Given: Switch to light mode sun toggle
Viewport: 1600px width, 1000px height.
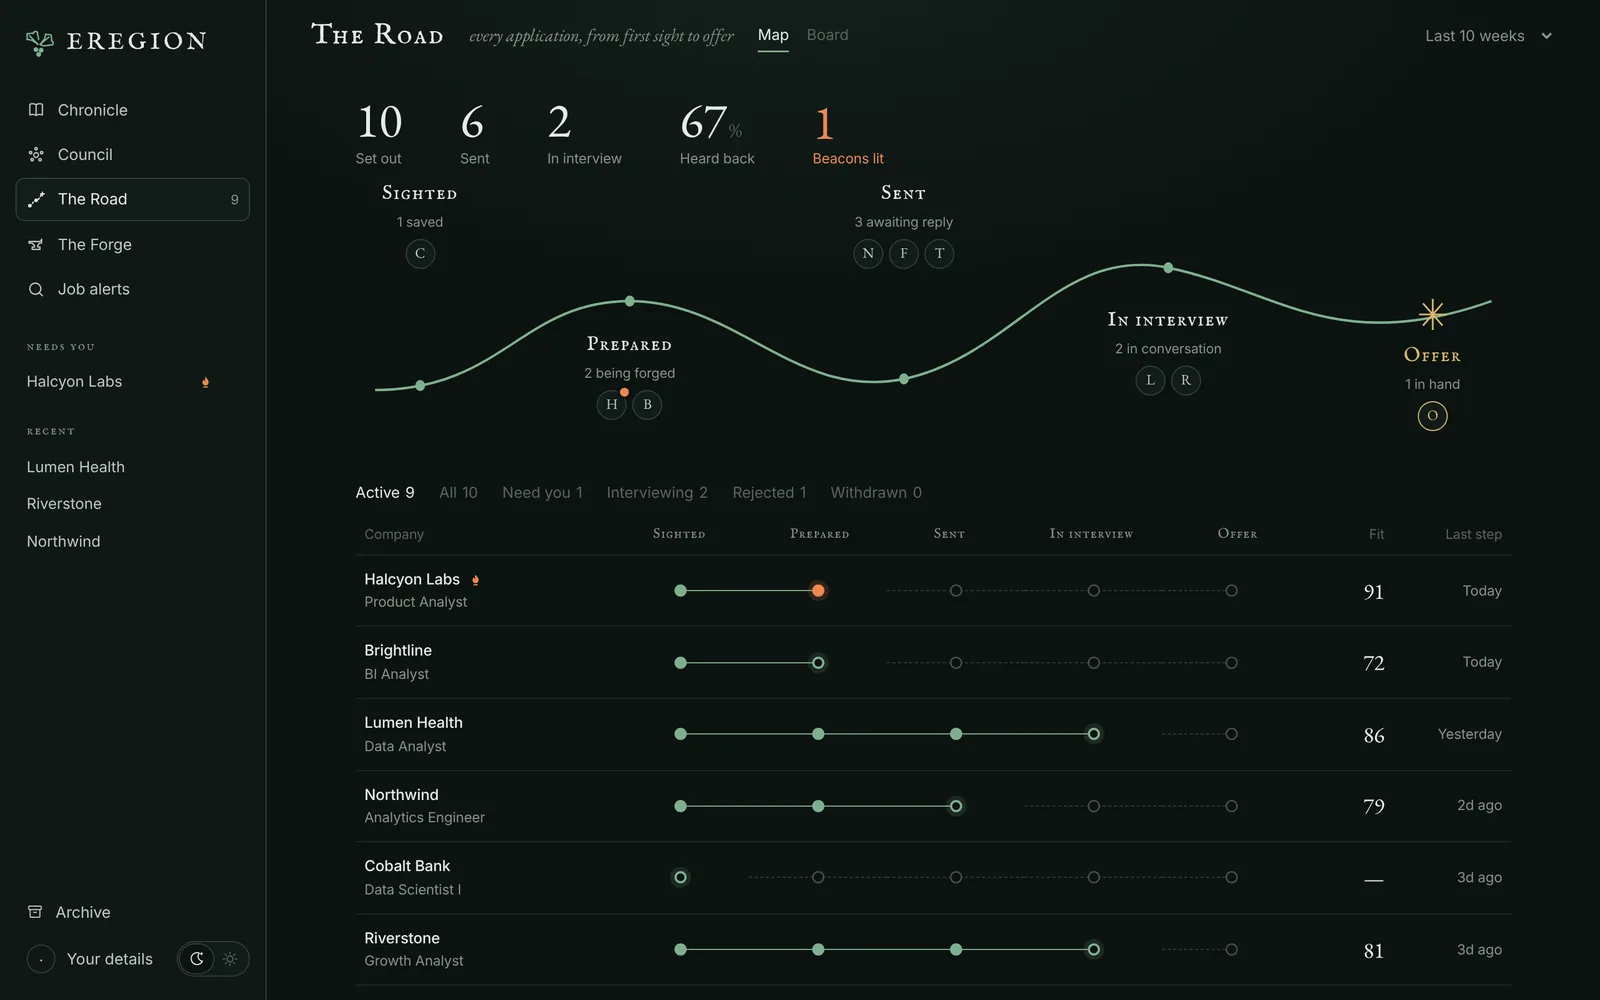Looking at the screenshot, I should (x=230, y=959).
